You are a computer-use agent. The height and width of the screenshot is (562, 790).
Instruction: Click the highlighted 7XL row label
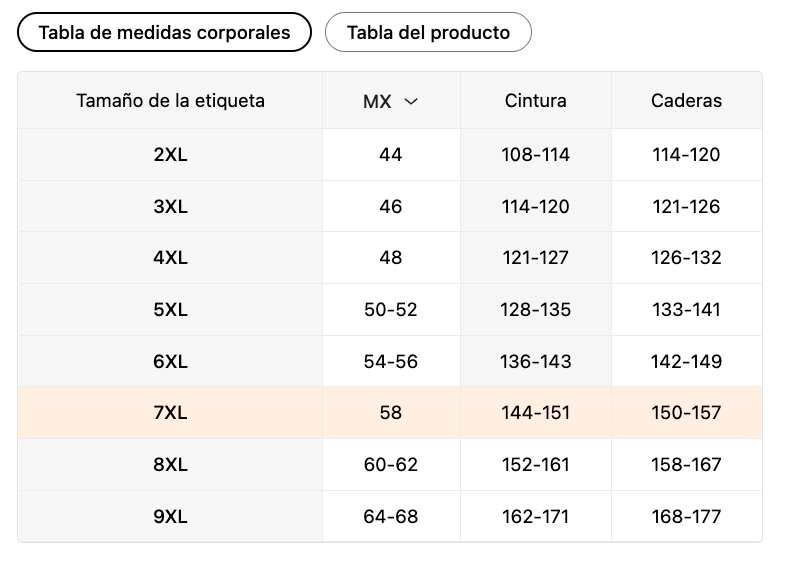pos(170,413)
